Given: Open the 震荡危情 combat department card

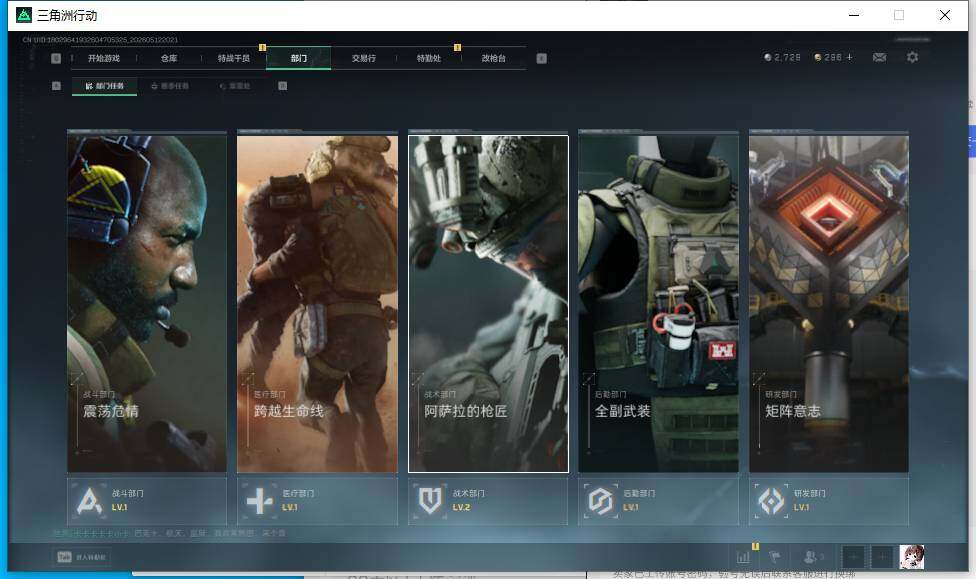Looking at the screenshot, I should pyautogui.click(x=147, y=303).
